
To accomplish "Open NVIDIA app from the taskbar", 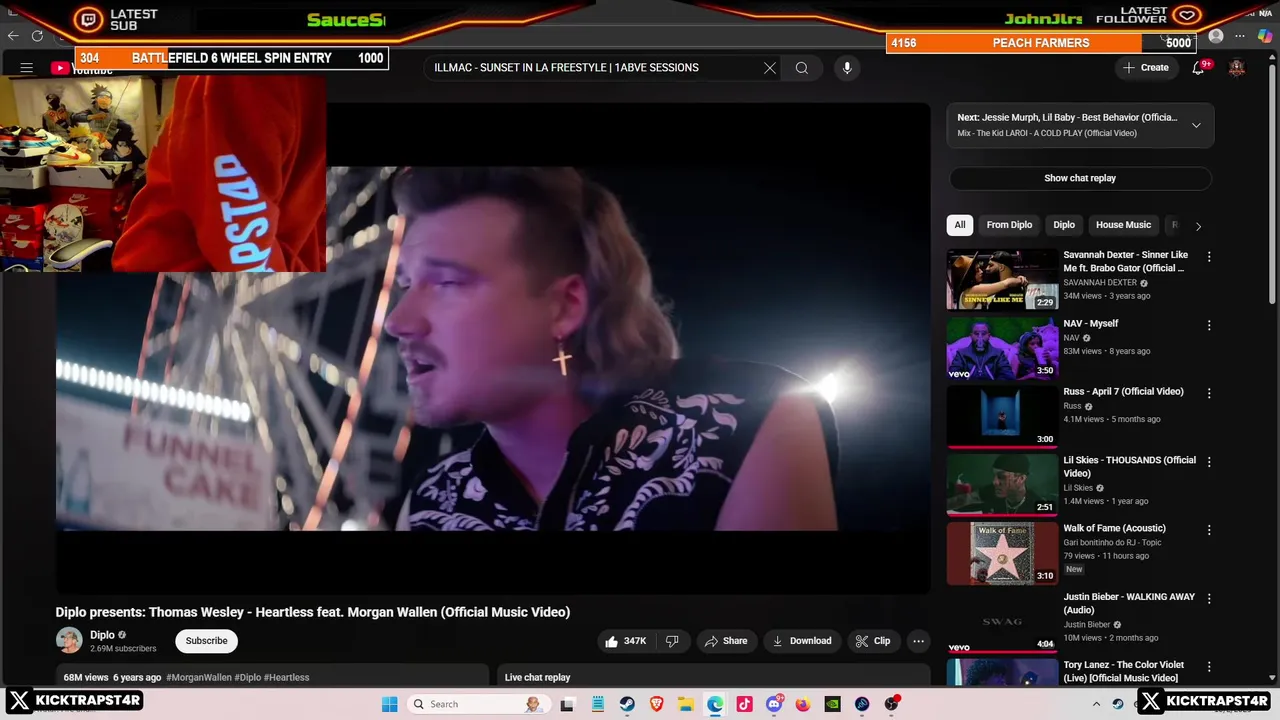I will point(832,704).
